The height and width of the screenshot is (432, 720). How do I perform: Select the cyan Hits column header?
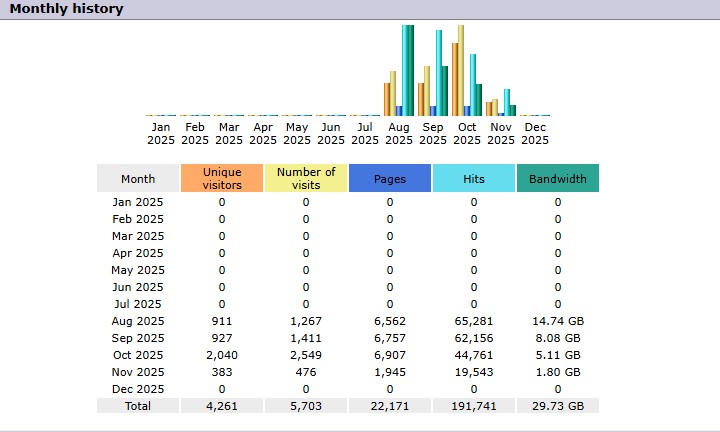[474, 178]
